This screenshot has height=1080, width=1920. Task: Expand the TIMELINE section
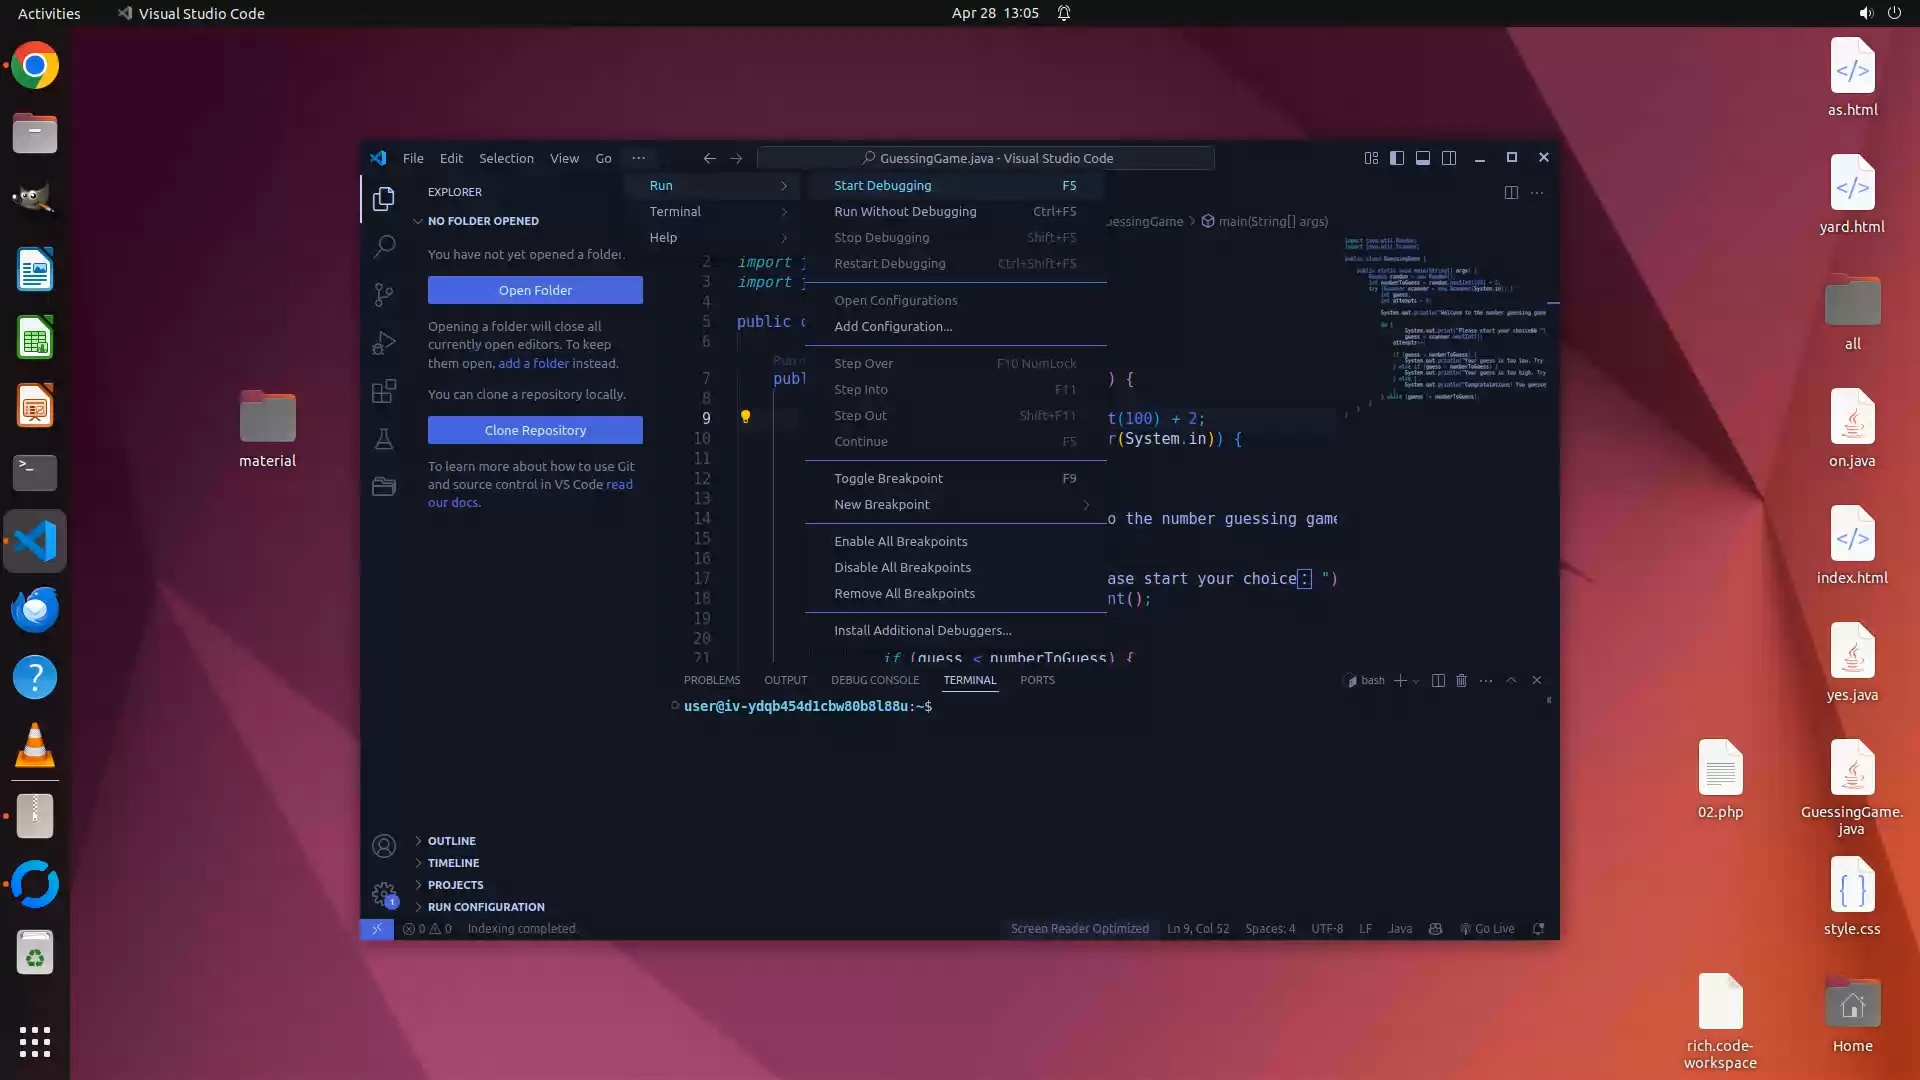click(453, 863)
